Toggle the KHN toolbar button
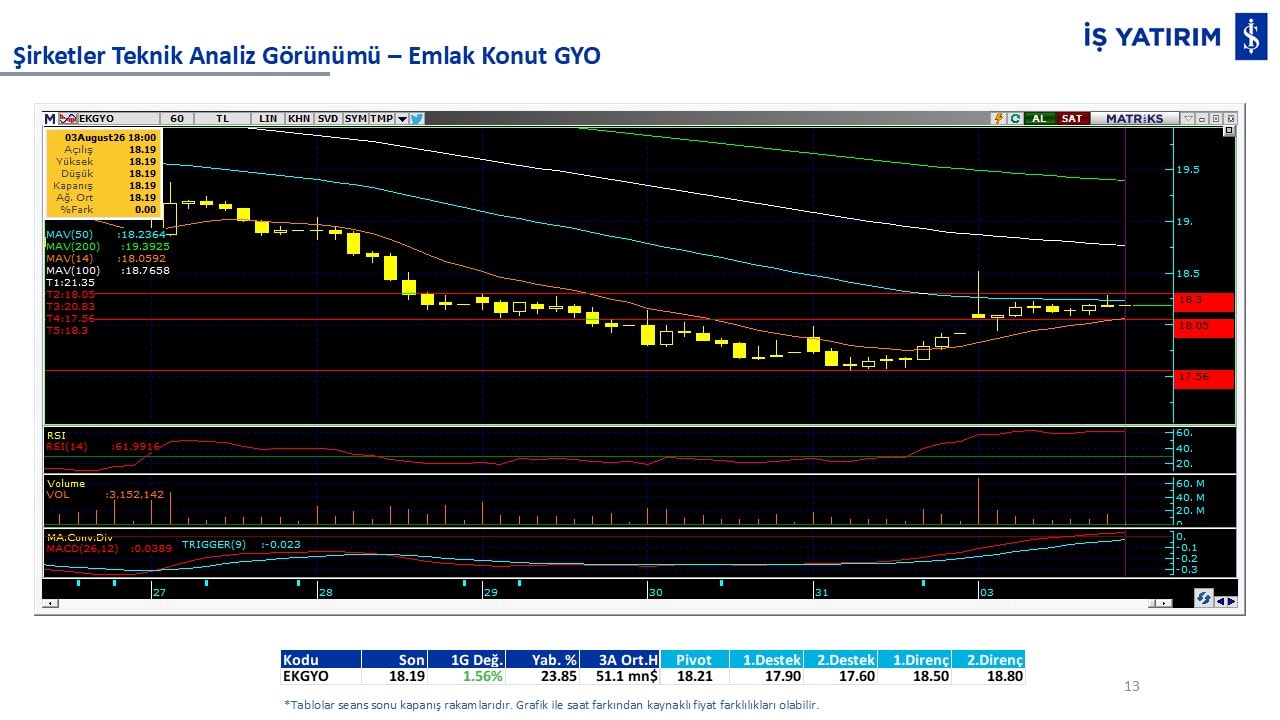 (299, 118)
